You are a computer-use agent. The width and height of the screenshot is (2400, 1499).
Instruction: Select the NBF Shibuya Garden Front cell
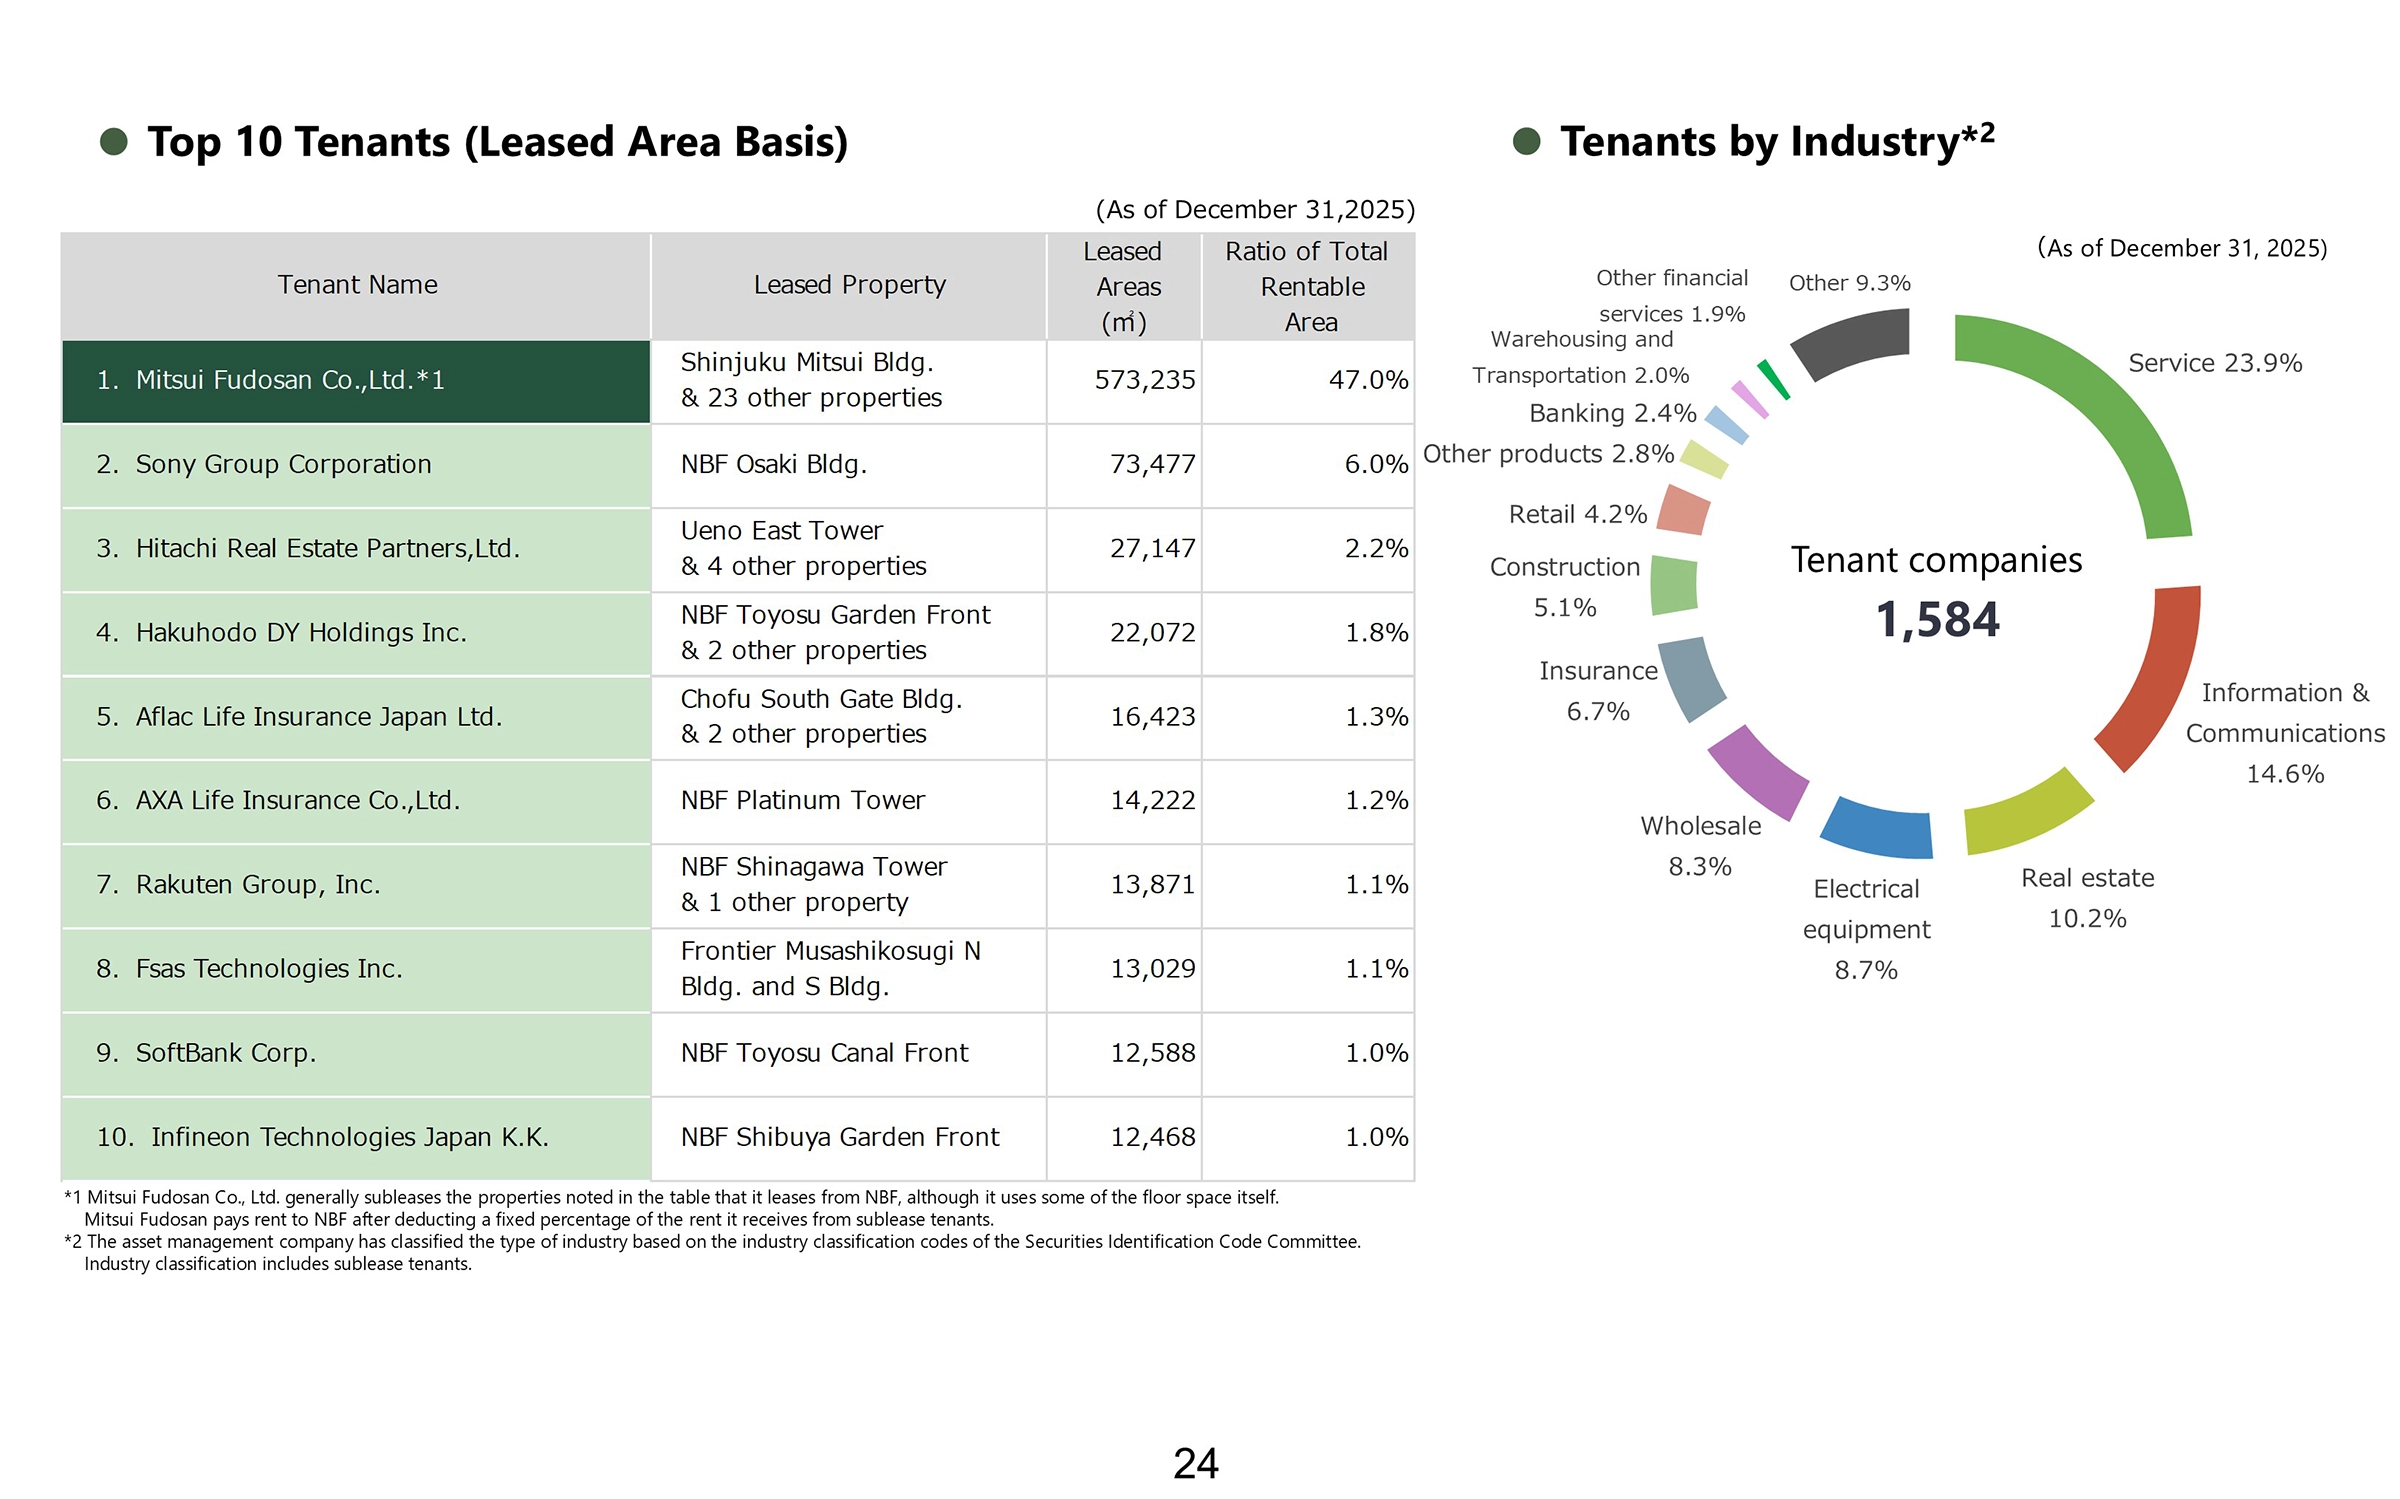[840, 1138]
